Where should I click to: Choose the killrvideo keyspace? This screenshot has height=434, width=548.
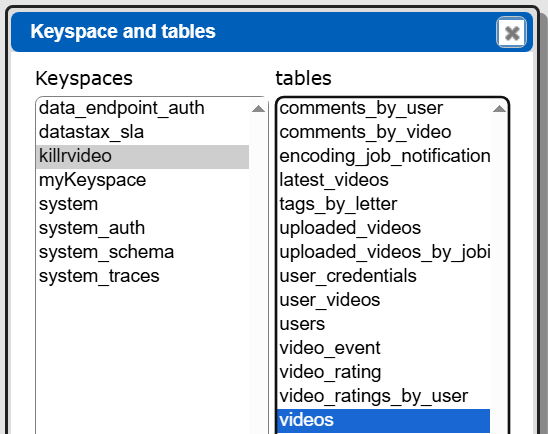(143, 156)
